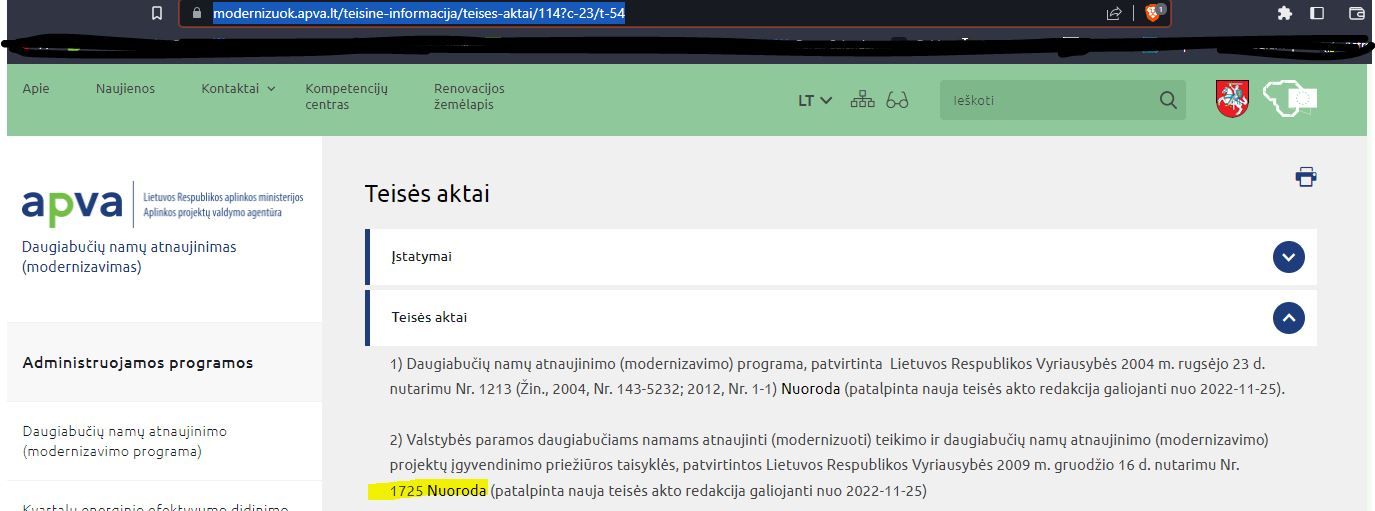This screenshot has height=511, width=1375.
Task: Expand the Kontaktai menu dropdown
Action: (238, 88)
